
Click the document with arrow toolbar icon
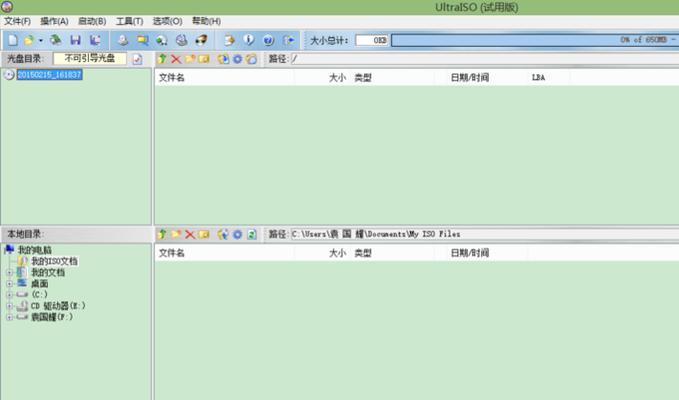coord(229,40)
